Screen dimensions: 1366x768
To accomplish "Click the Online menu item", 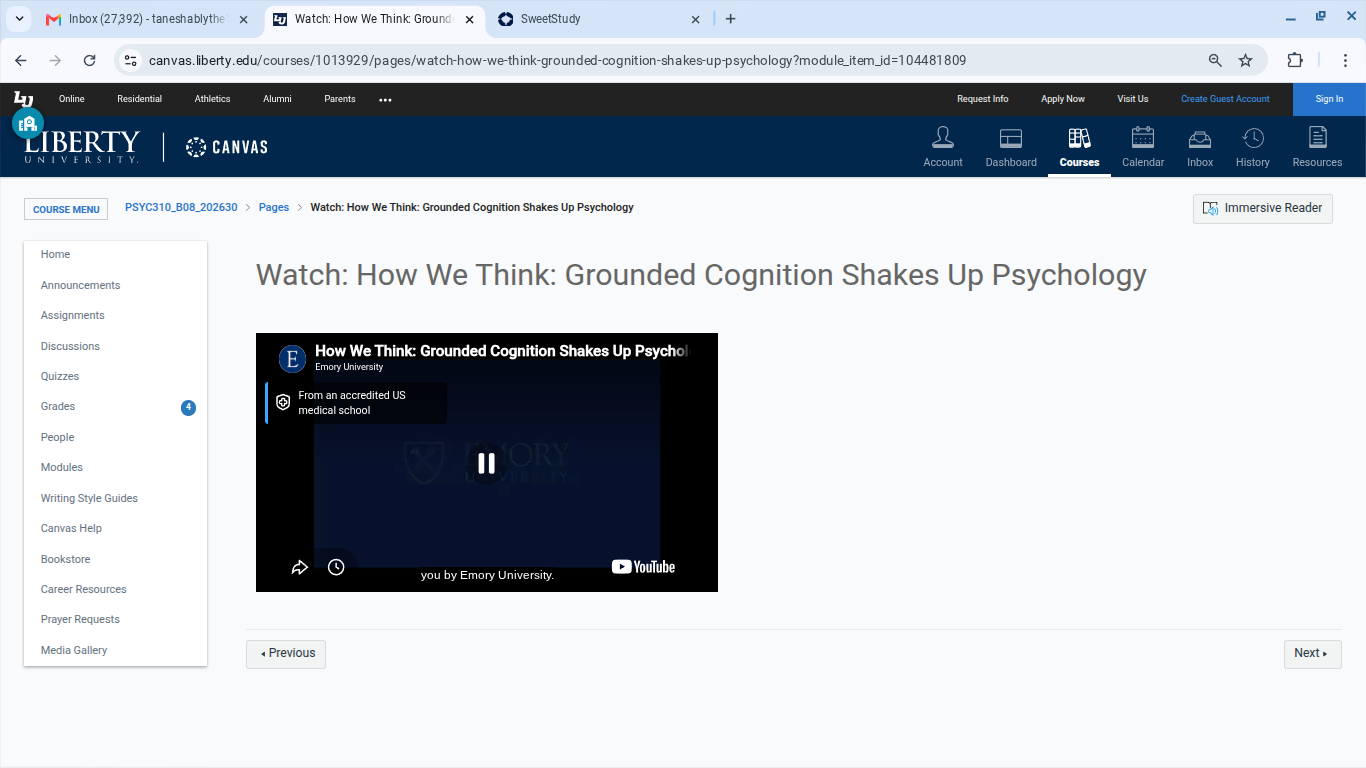I will (72, 99).
